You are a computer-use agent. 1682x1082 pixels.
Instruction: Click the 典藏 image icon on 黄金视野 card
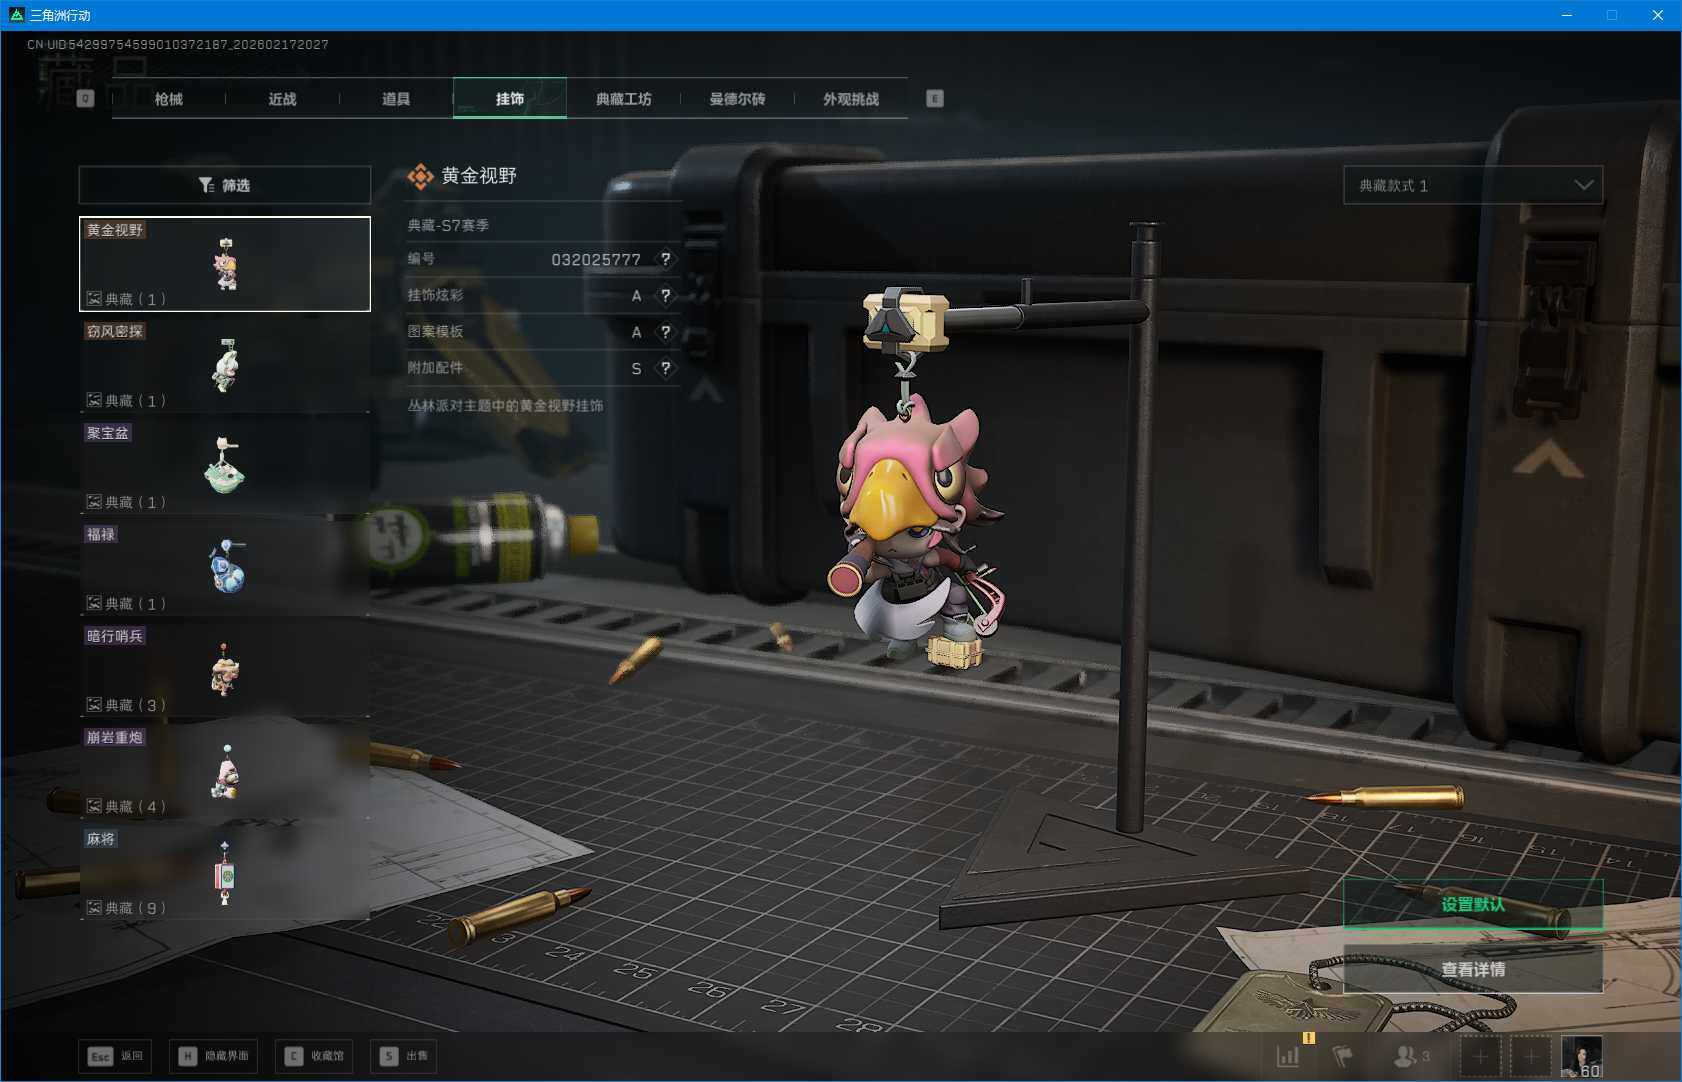tap(94, 298)
